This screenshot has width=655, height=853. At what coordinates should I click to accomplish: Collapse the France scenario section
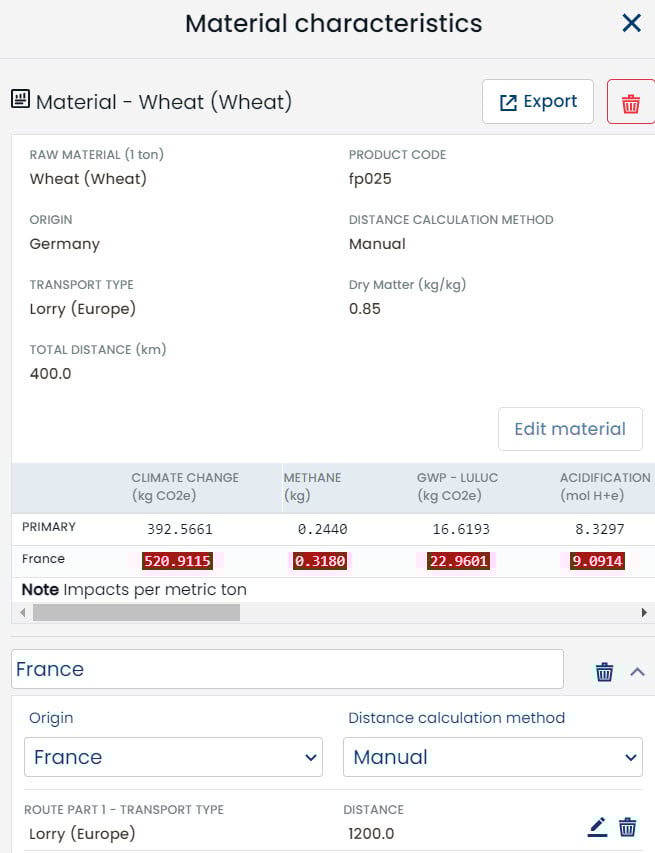pos(638,672)
